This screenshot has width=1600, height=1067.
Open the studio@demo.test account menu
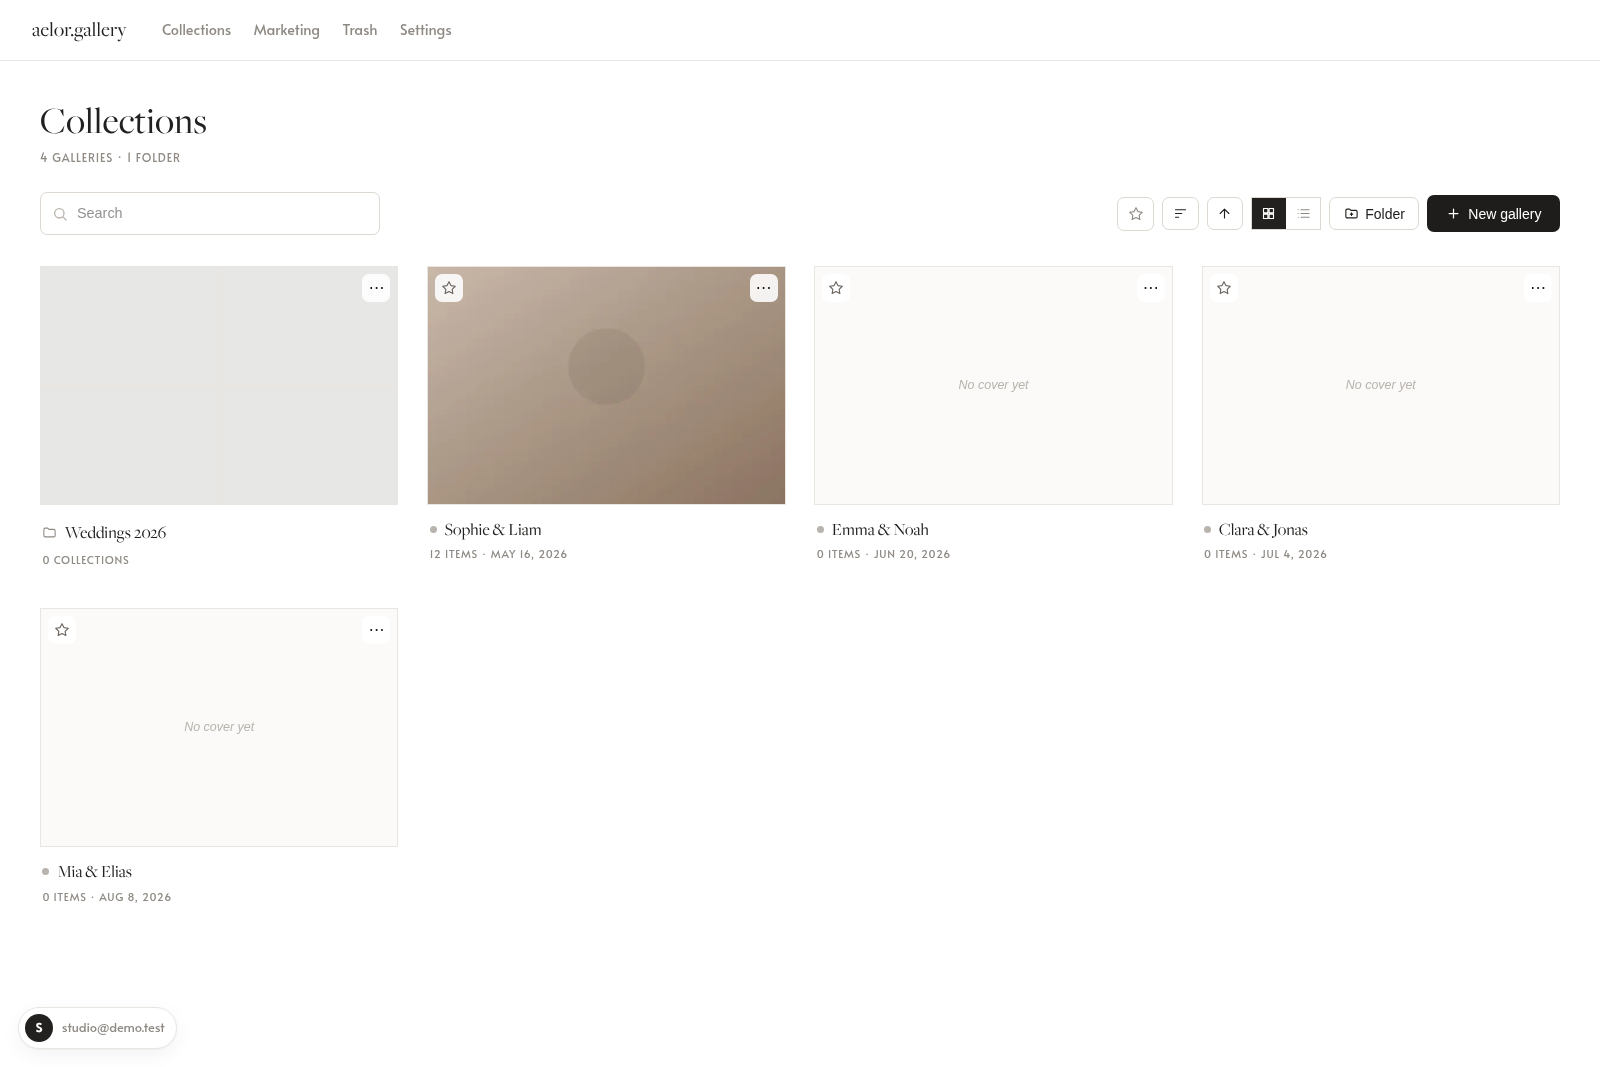(97, 1028)
